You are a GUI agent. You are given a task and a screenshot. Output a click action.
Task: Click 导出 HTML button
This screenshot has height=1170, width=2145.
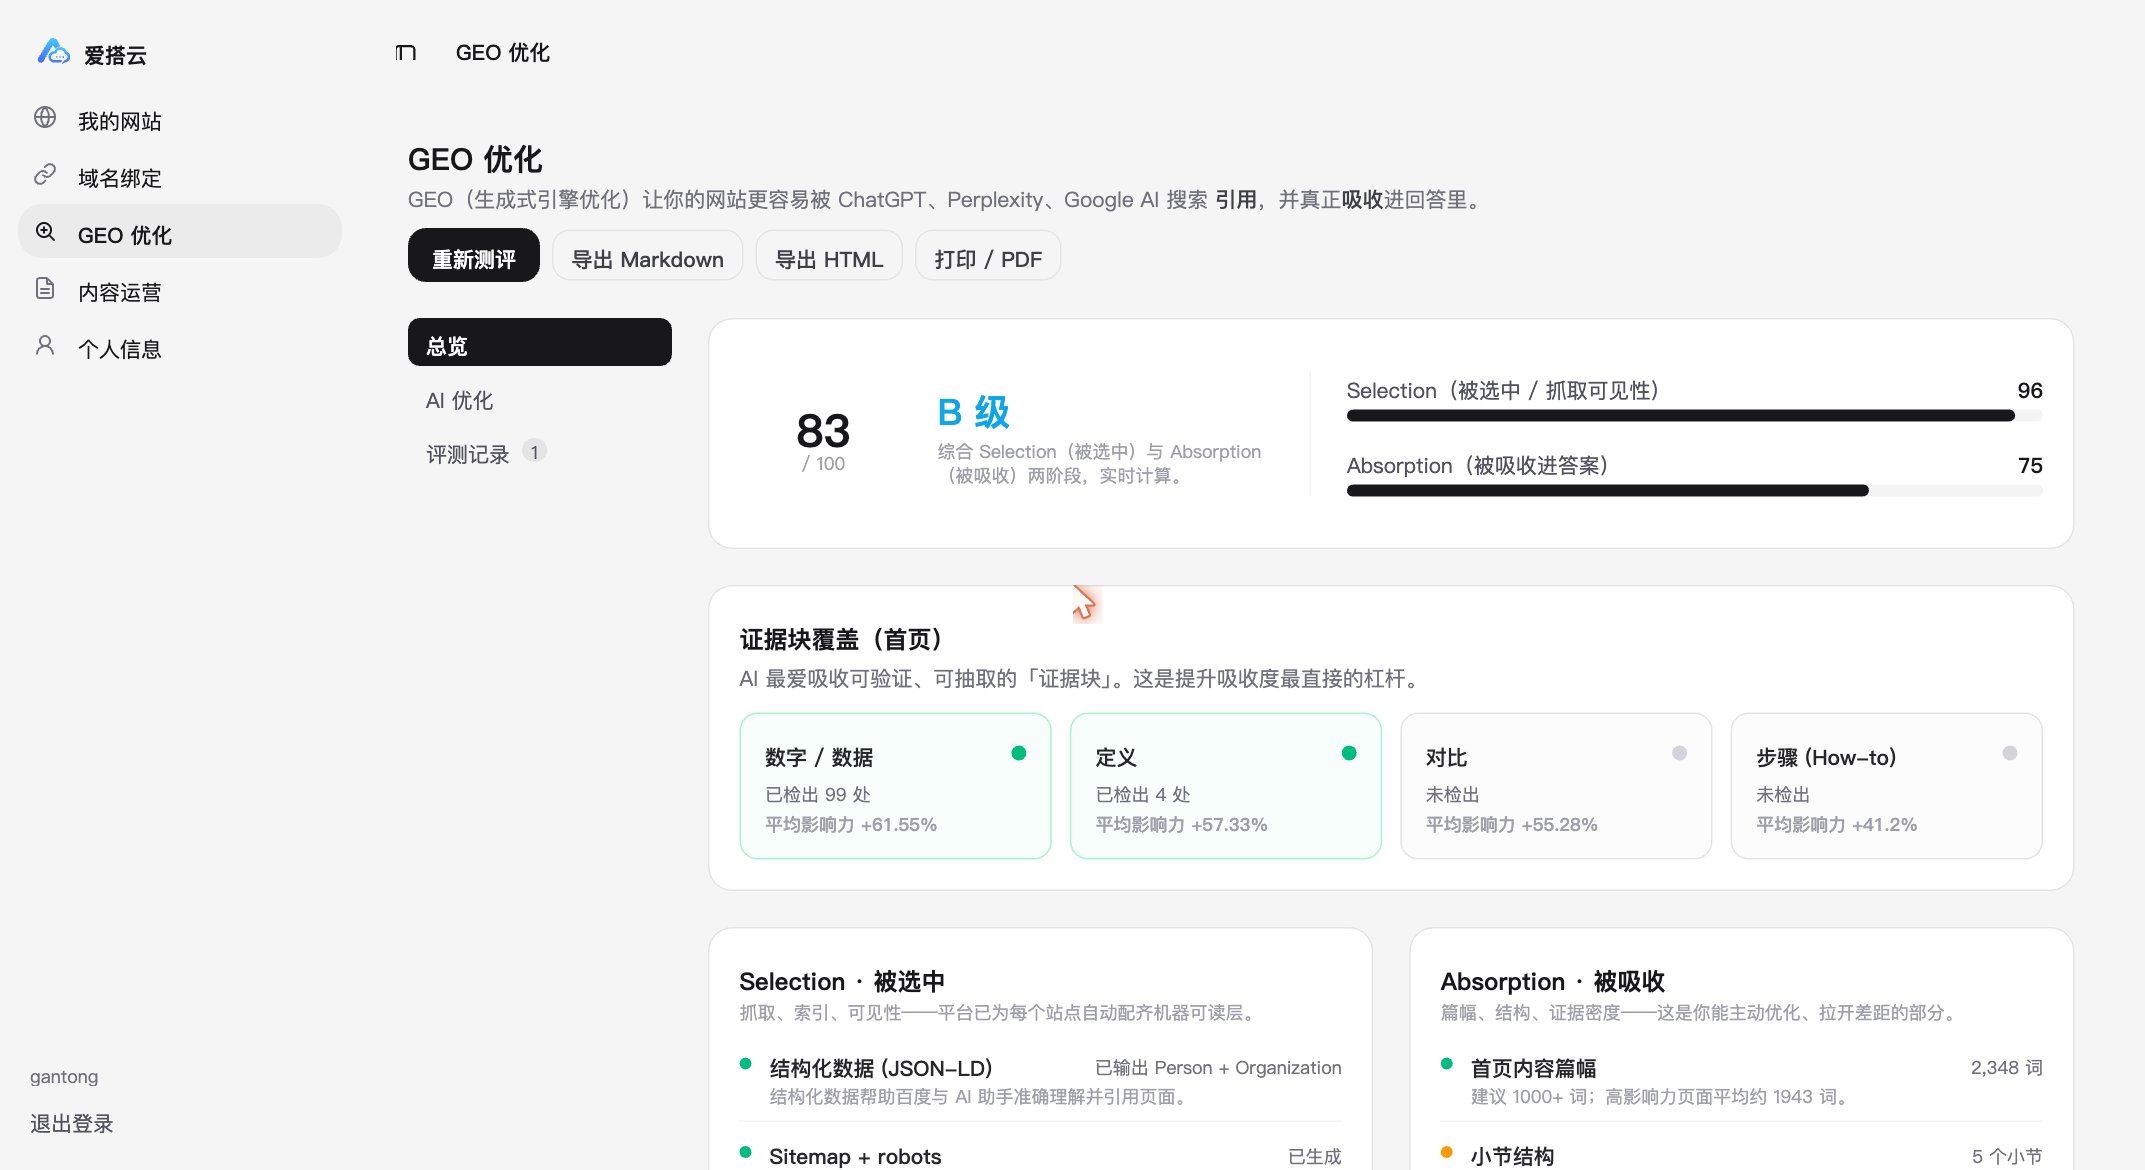(829, 256)
